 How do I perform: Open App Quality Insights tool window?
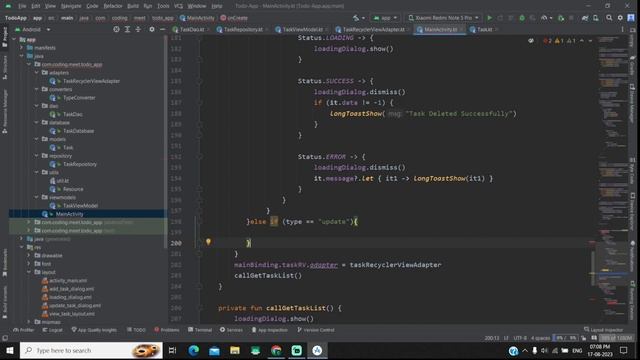(x=94, y=330)
